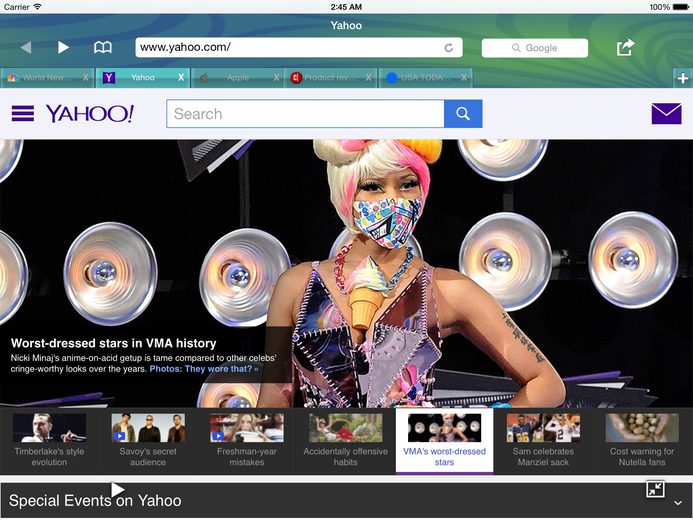Click the shrink-to-window icon above the events bar
This screenshot has width=693, height=520.
click(655, 489)
